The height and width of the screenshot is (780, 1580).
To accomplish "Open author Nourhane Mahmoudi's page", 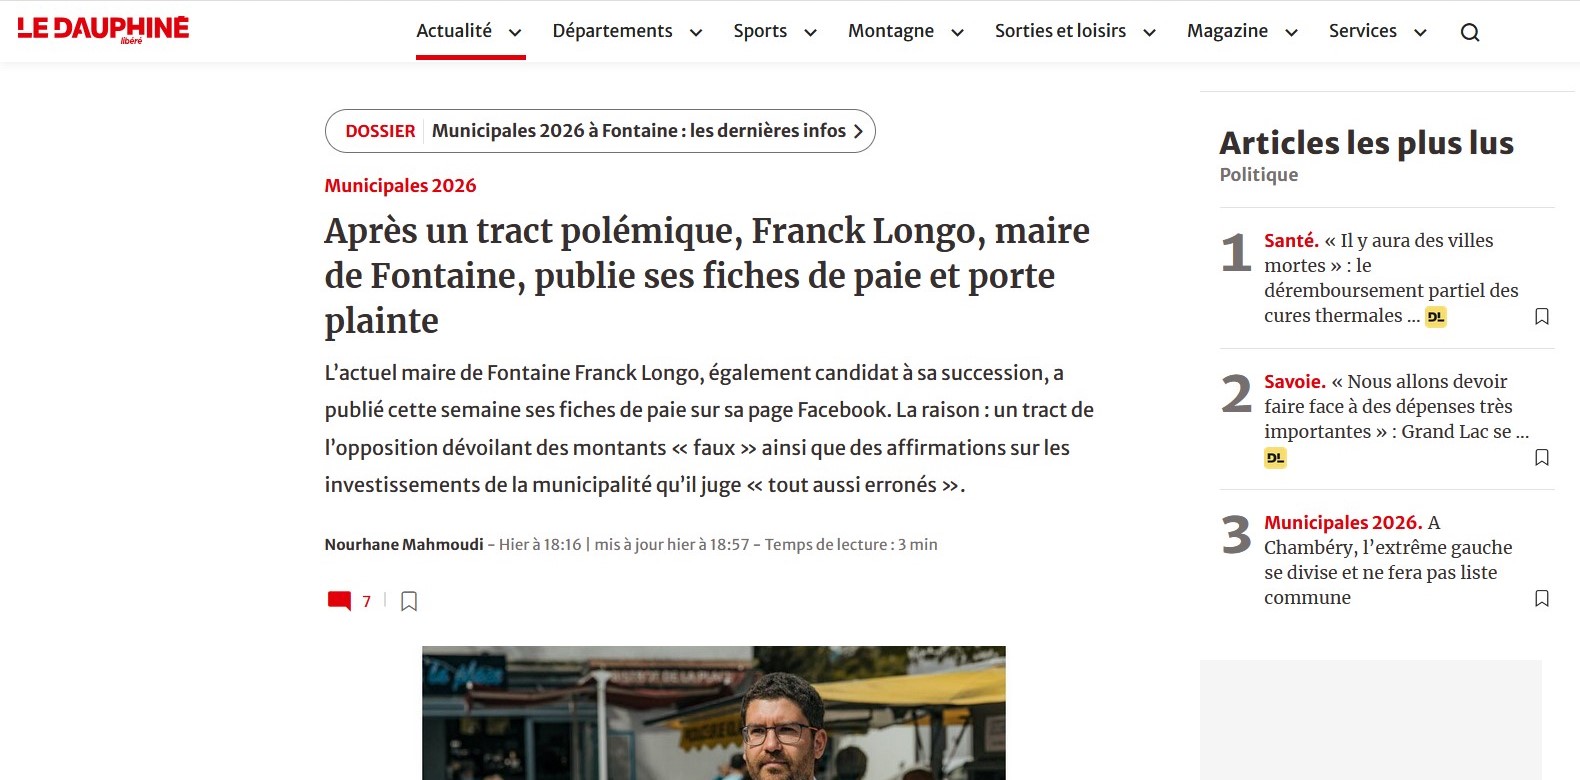I will coord(403,545).
